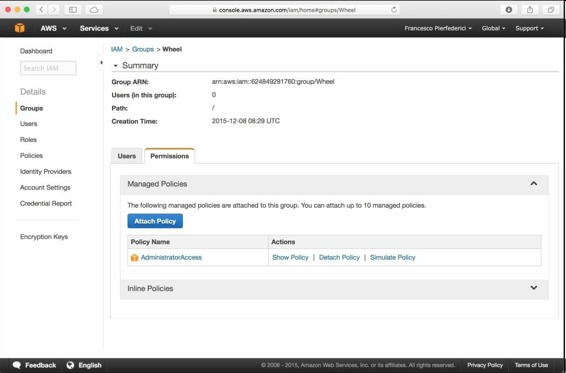
Task: Click the Feedback speech bubble icon
Action: coord(17,365)
